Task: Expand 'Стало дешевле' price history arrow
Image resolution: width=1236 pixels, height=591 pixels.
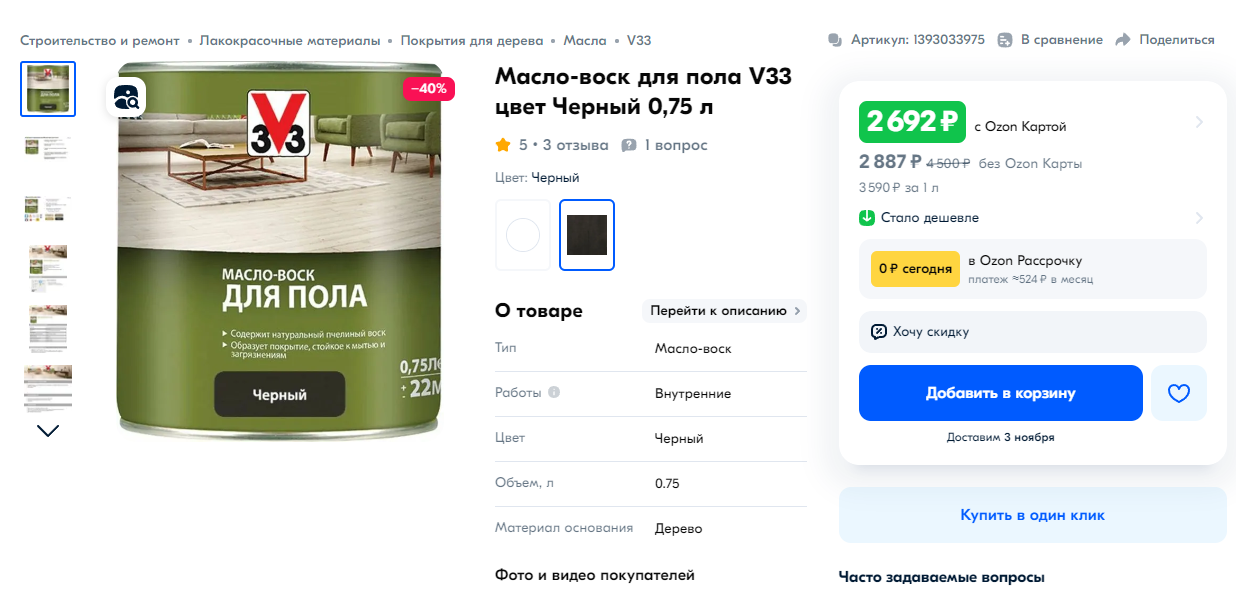Action: (1199, 217)
